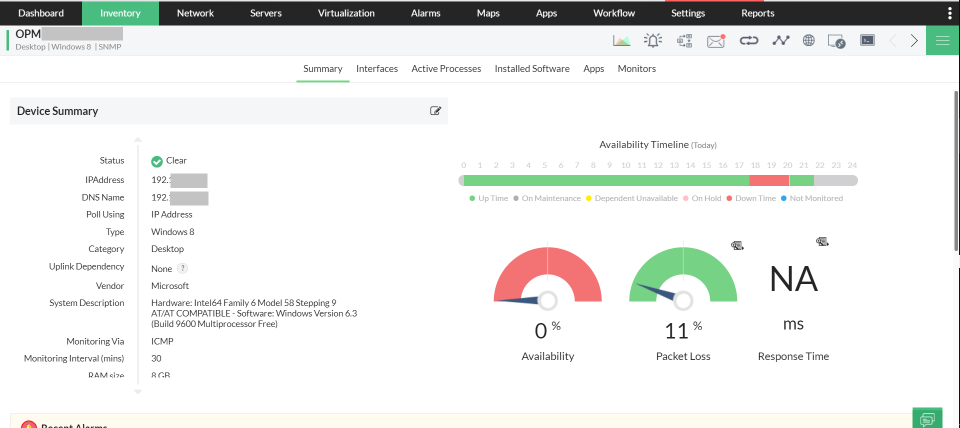Launch the remote desktop connection icon
The image size is (960, 428).
tap(836, 41)
